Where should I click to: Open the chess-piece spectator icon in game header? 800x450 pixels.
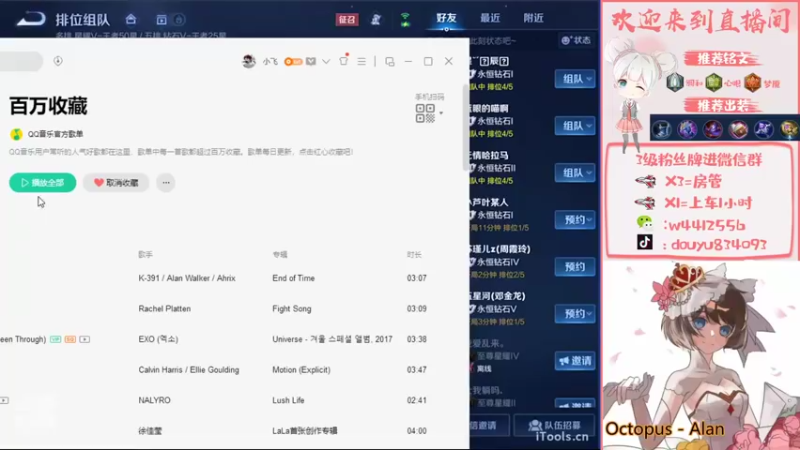coord(376,19)
